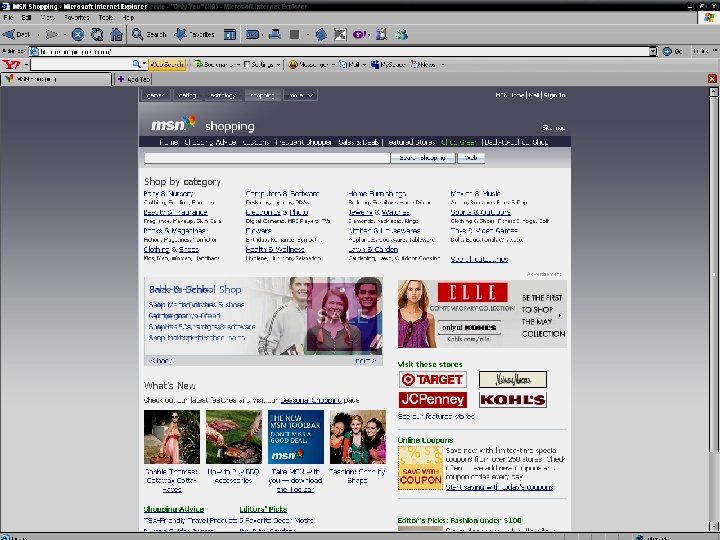Click the Yahoo toolbar search magnifier icon
This screenshot has height=540, width=720.
[136, 64]
